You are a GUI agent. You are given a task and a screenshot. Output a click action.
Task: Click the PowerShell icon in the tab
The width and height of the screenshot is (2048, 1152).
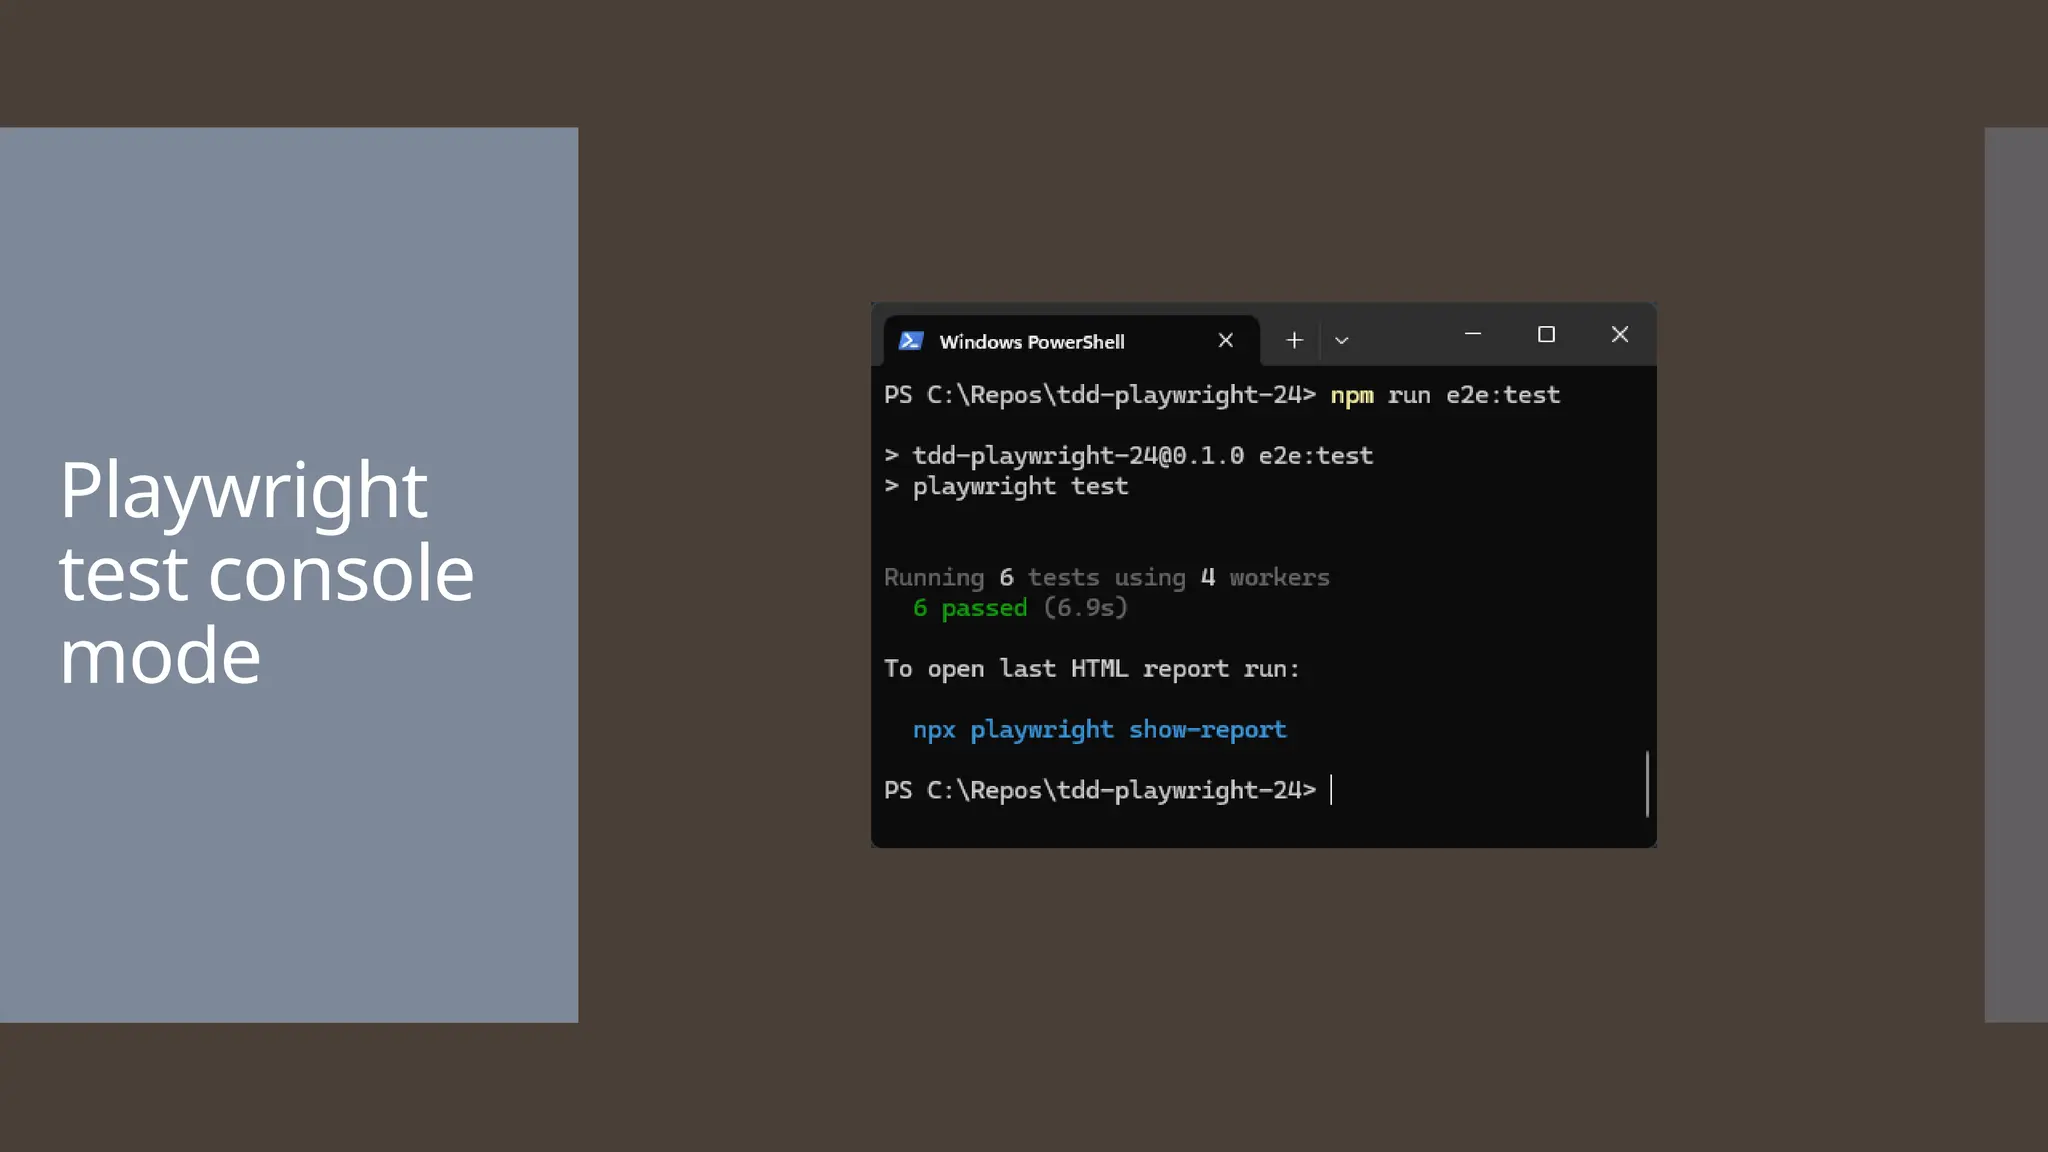(910, 341)
